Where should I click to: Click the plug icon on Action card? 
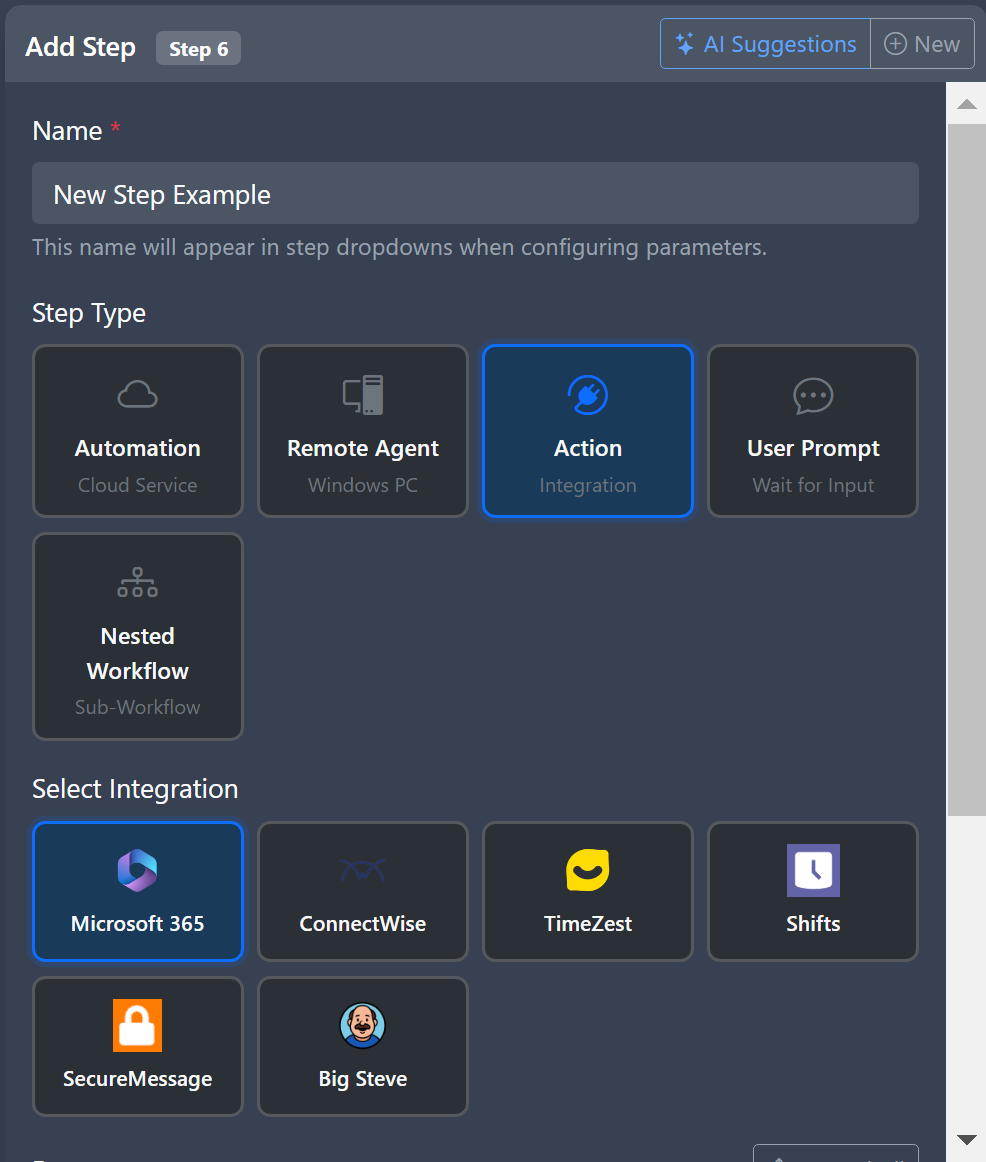[587, 395]
